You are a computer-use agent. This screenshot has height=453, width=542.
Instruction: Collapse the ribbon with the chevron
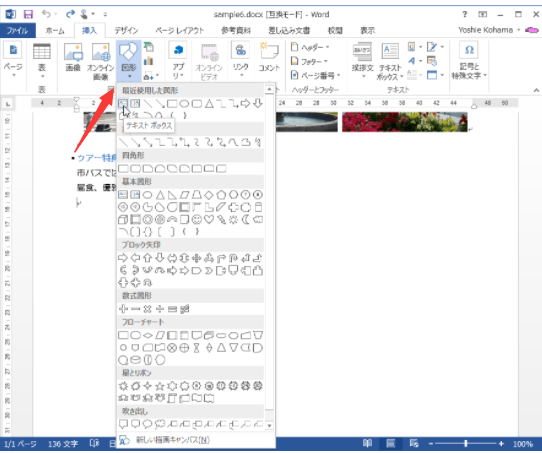pyautogui.click(x=536, y=90)
